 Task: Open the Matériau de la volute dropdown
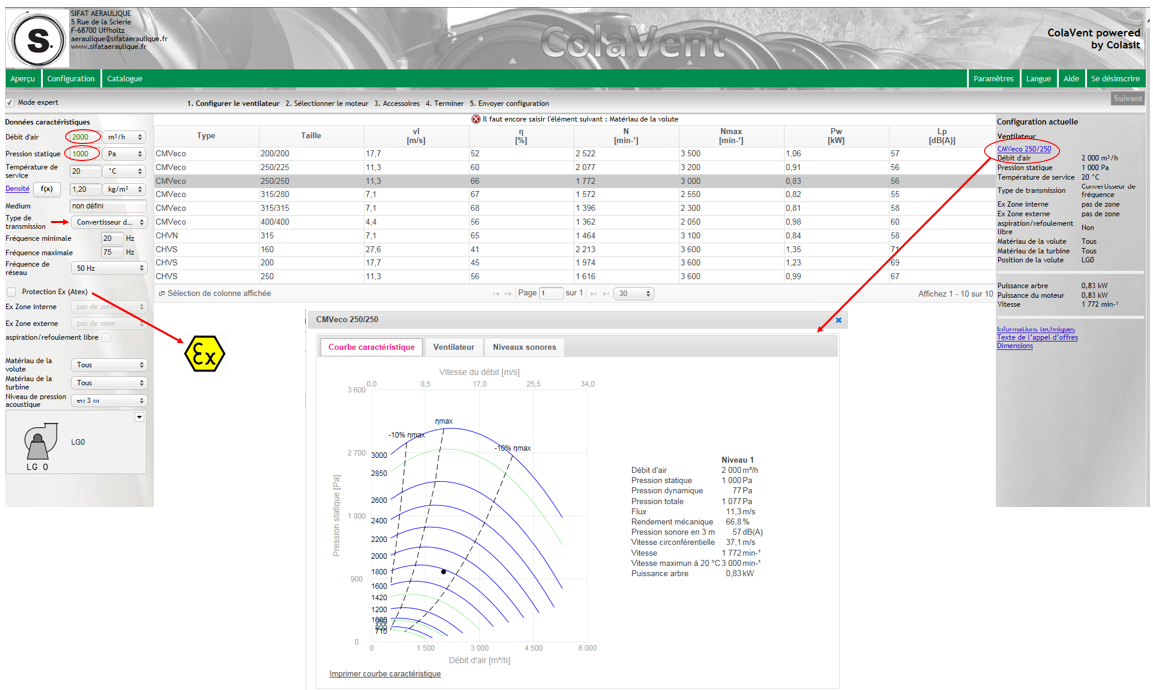[109, 365]
